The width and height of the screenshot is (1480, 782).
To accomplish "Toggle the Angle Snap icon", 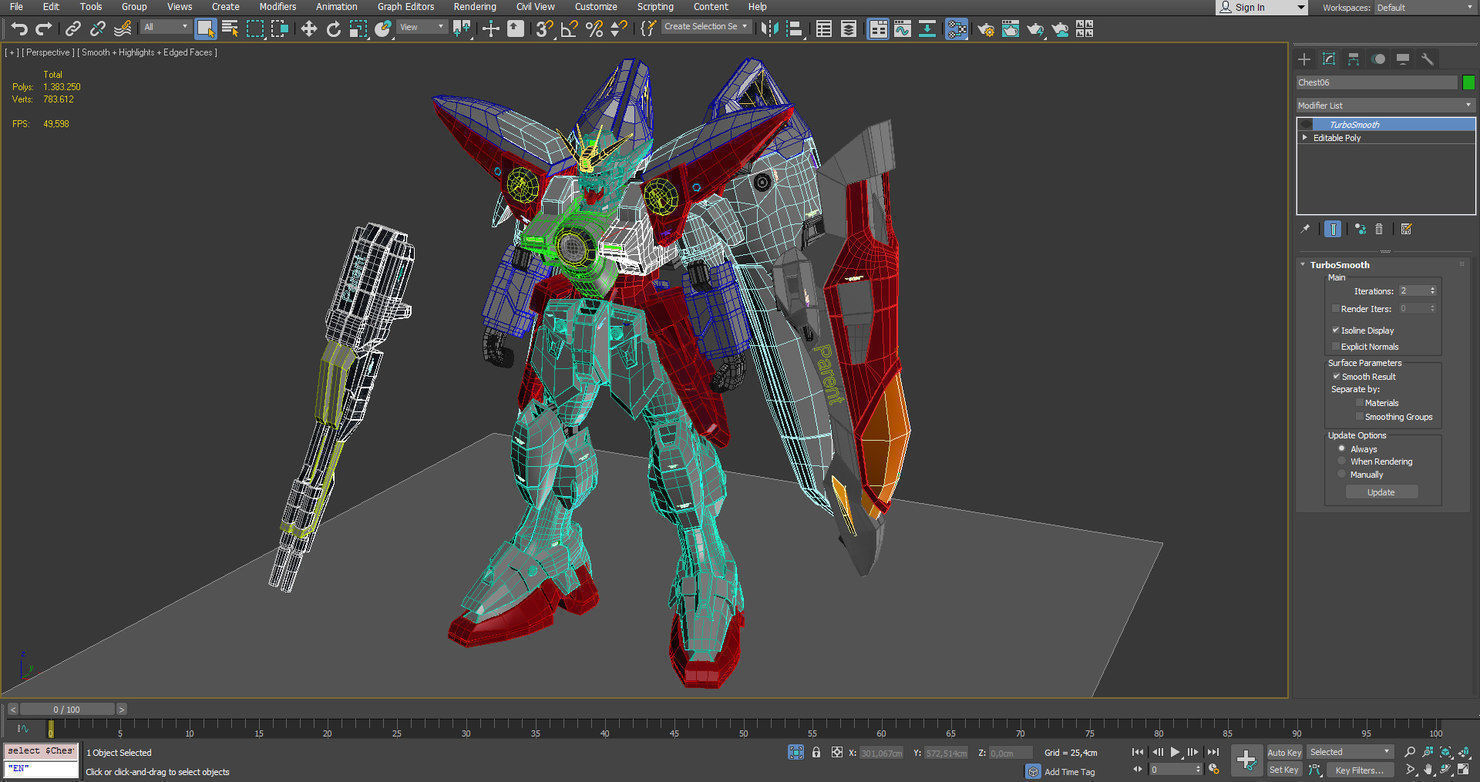I will (x=569, y=29).
